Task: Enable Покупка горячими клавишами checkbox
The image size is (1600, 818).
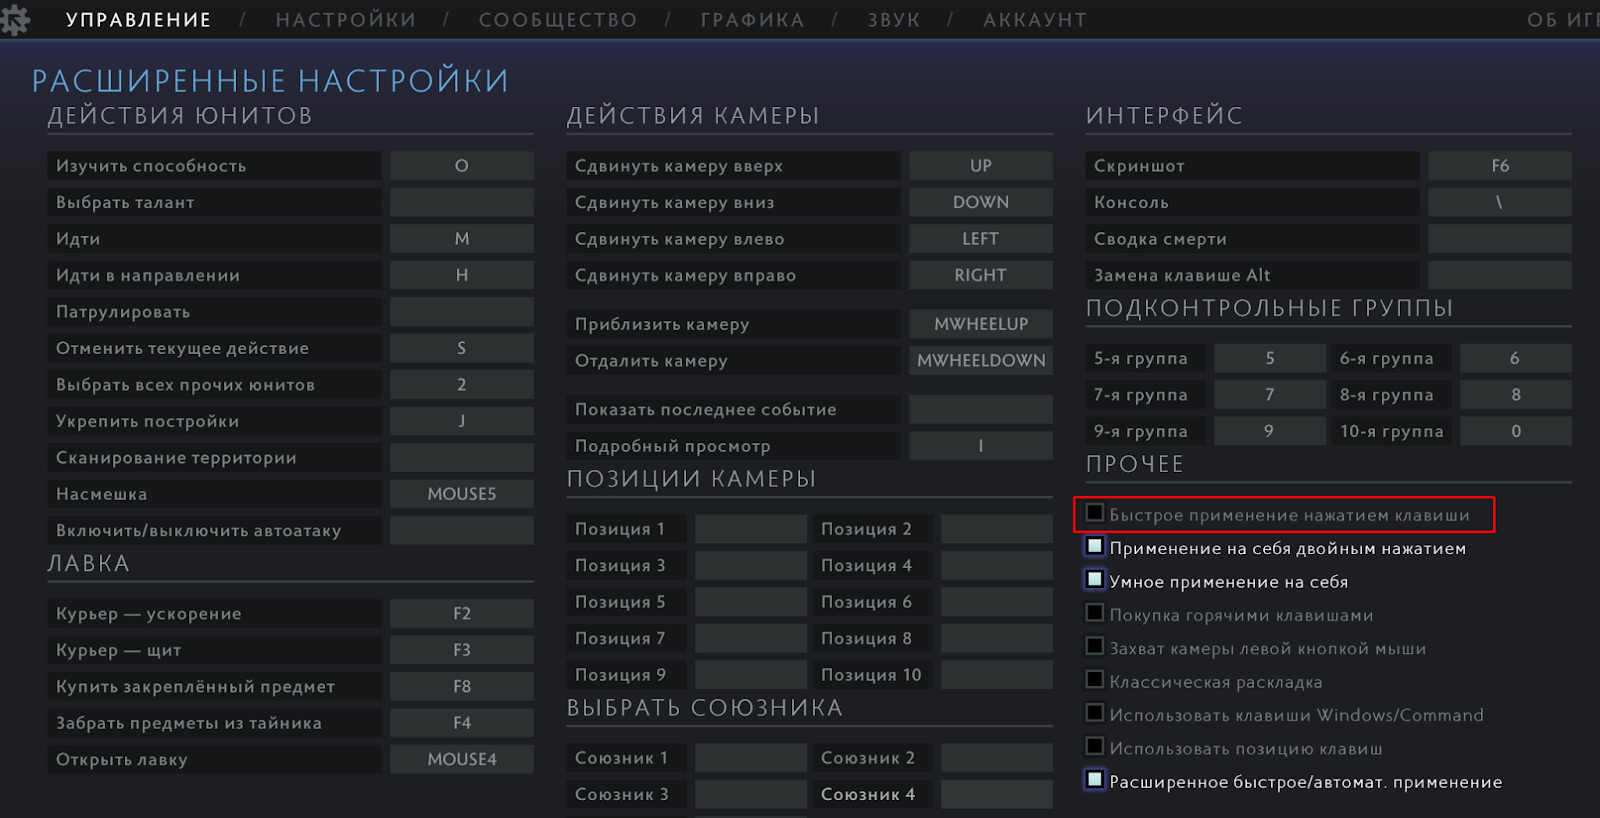Action: tap(1095, 613)
